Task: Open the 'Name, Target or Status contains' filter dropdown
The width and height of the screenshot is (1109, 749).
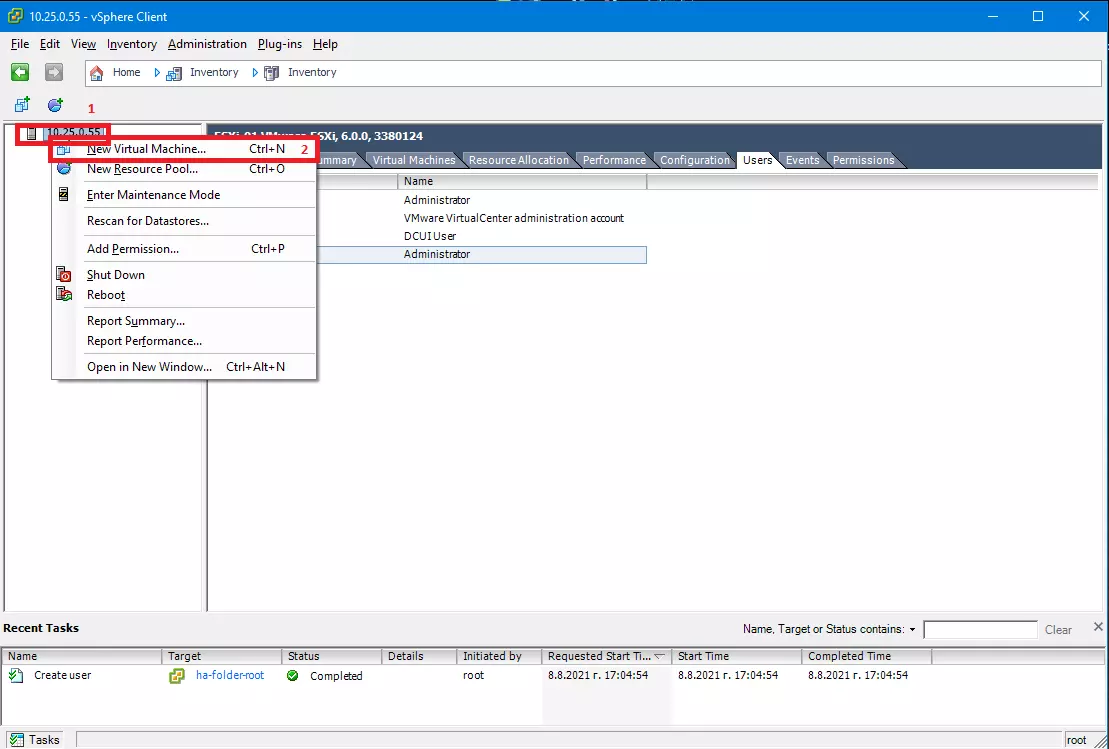Action: click(912, 629)
